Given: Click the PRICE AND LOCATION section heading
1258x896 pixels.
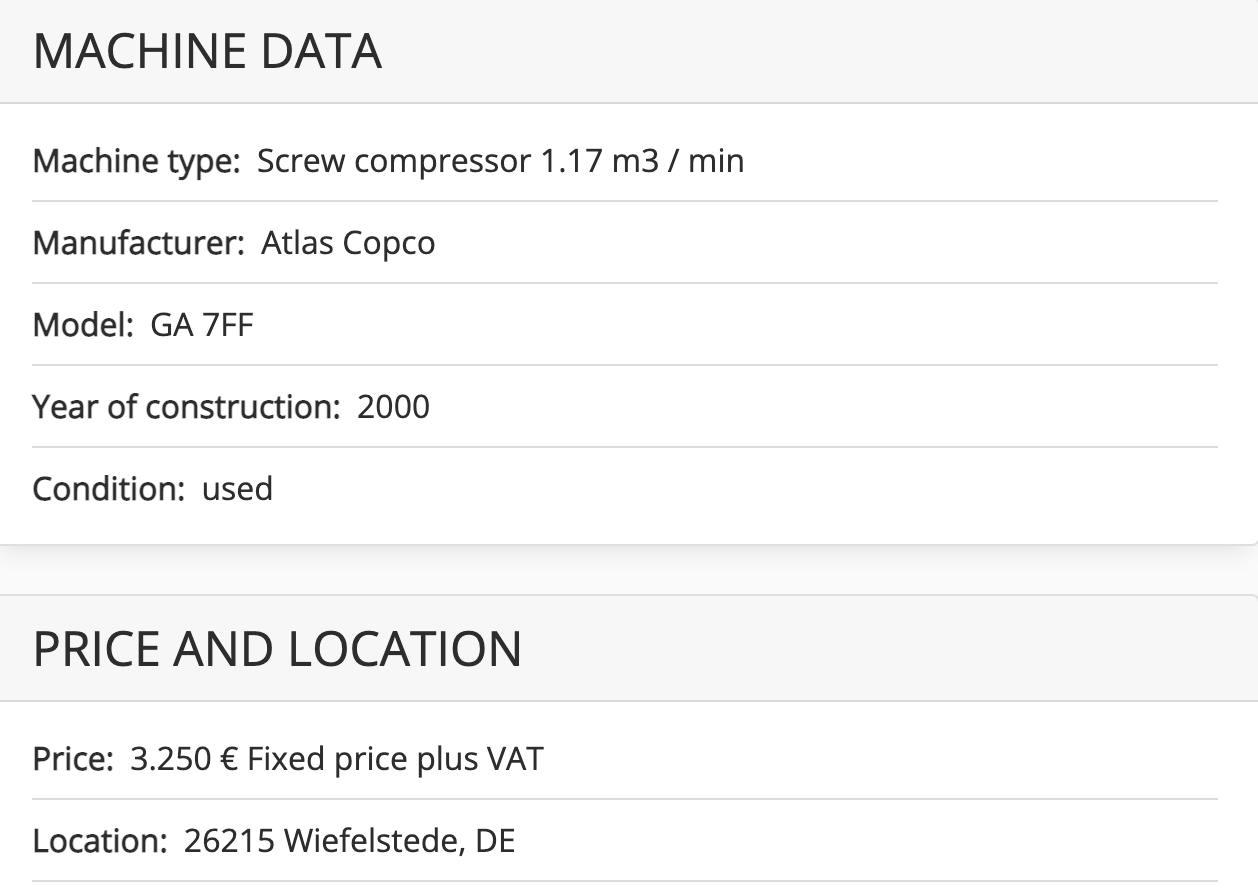Looking at the screenshot, I should coord(277,649).
